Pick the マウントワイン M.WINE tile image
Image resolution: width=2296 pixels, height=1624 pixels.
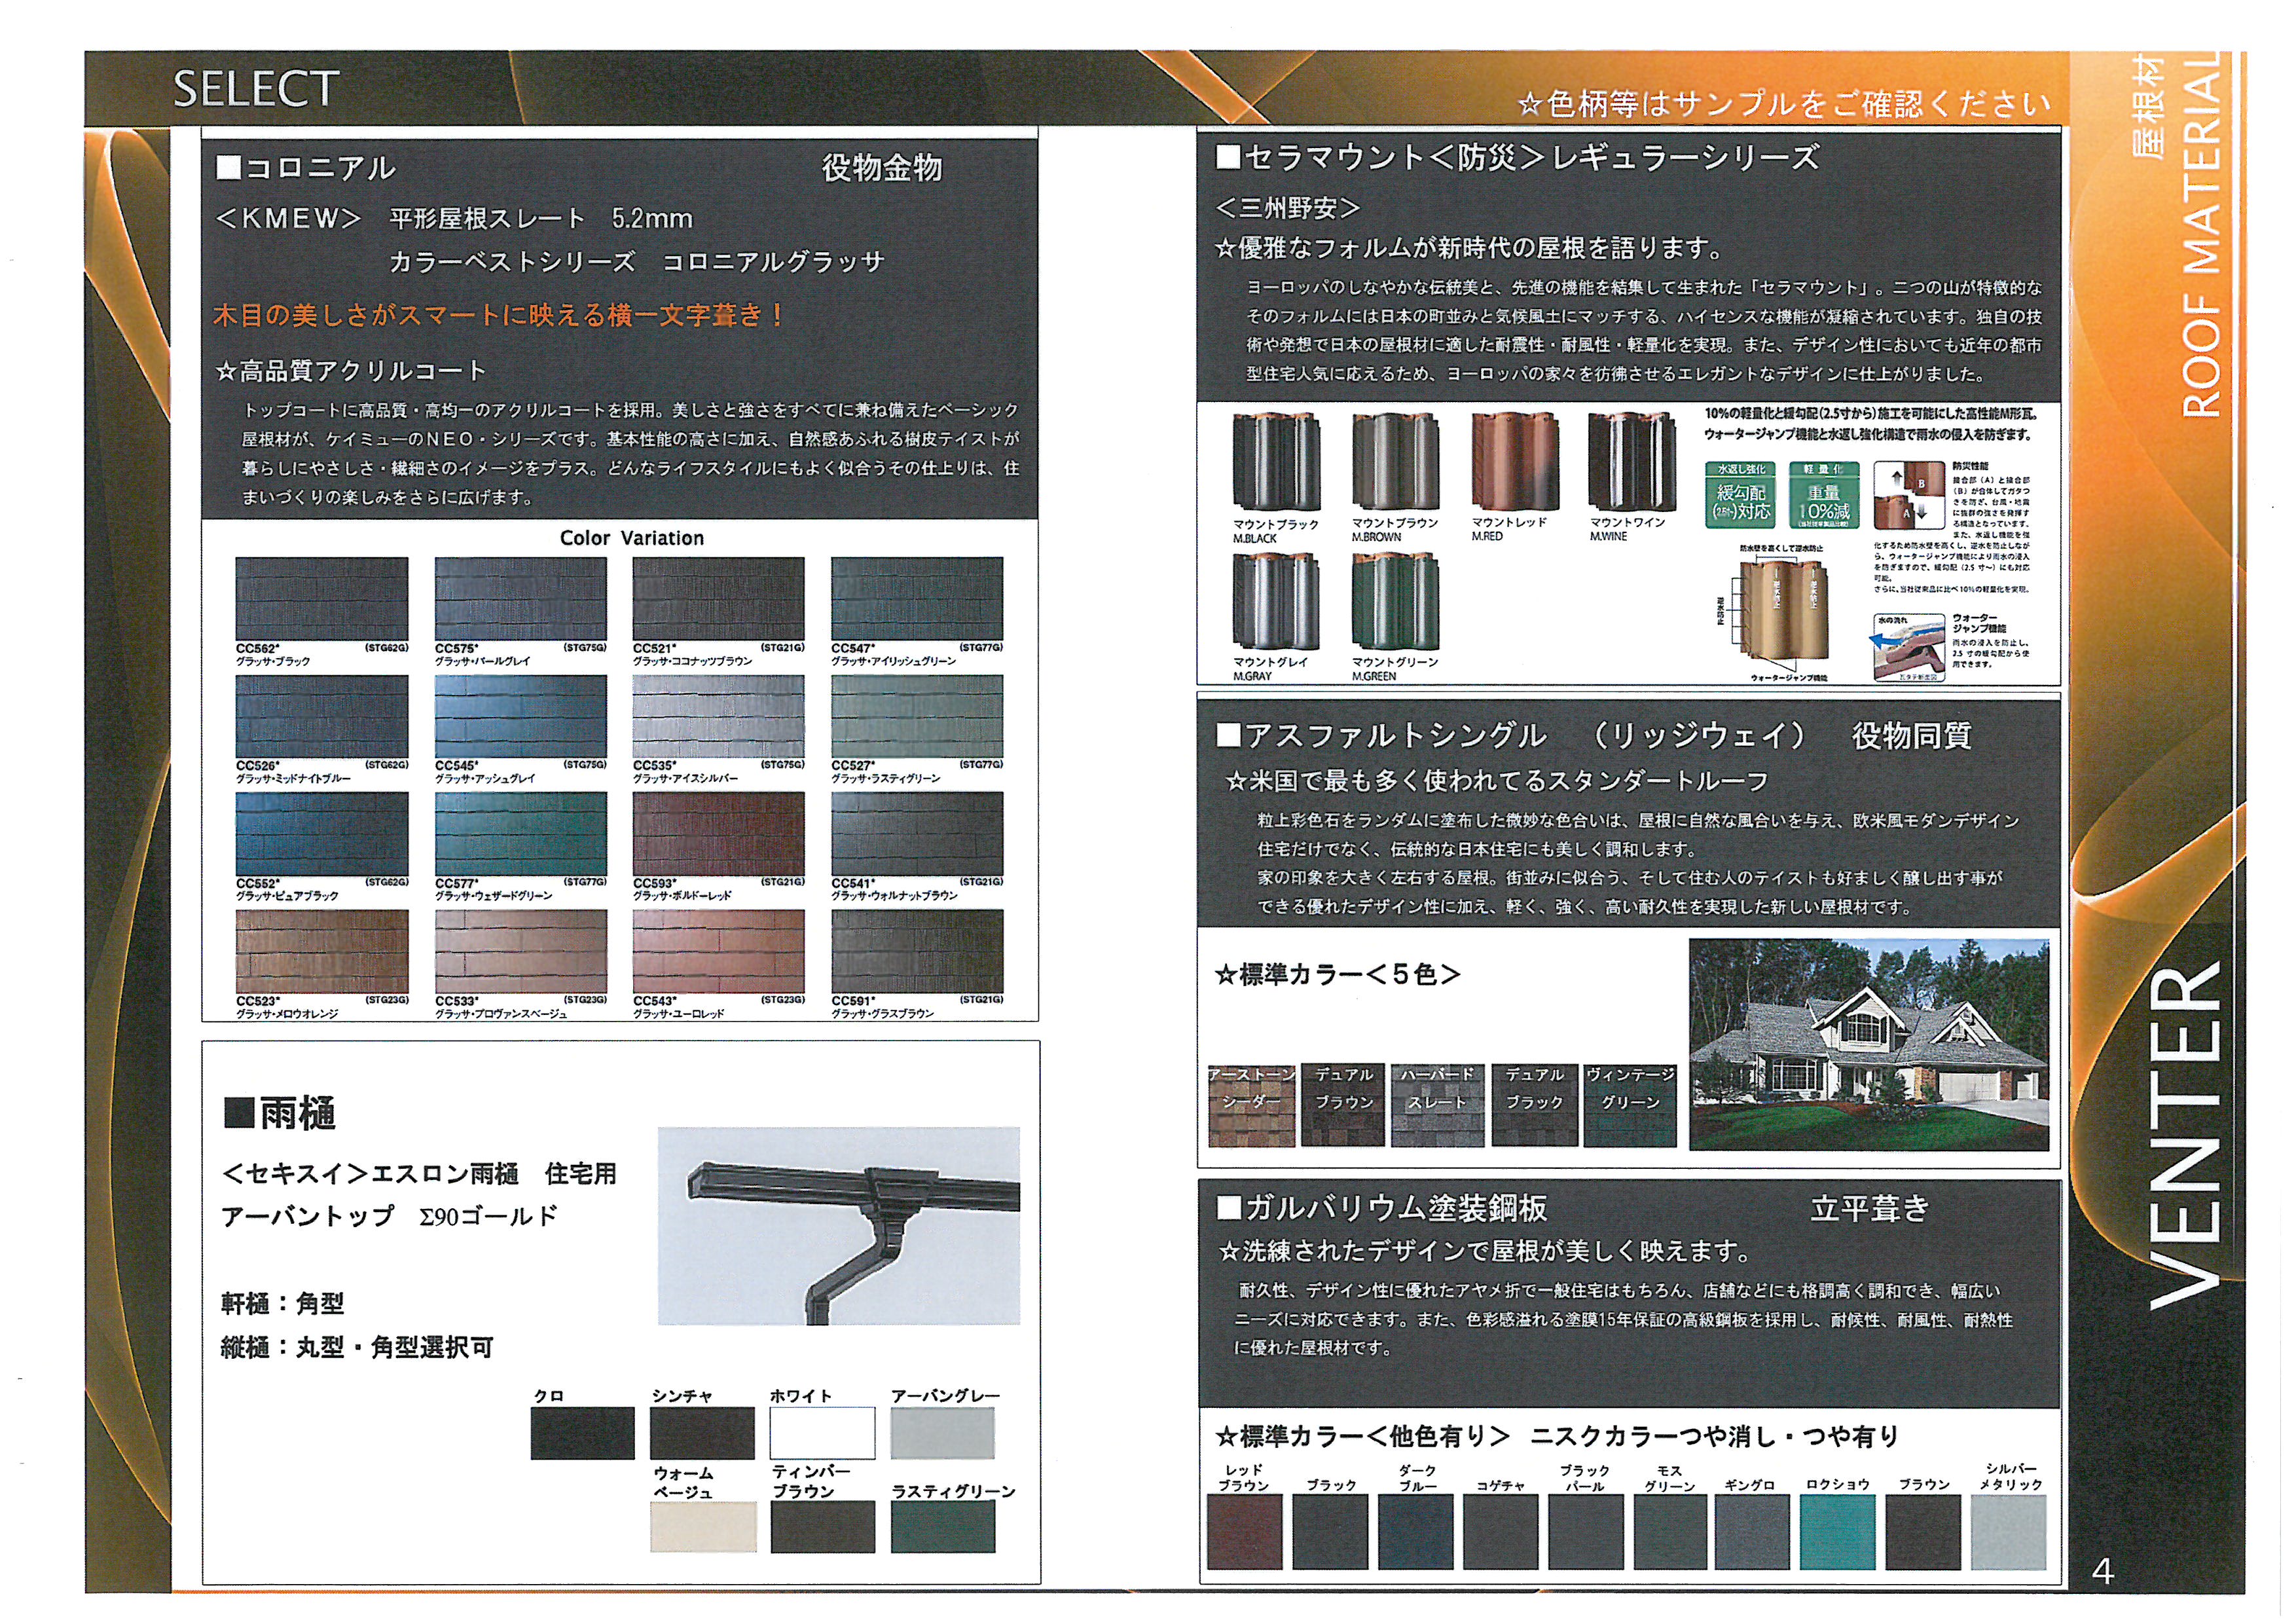tap(1632, 462)
